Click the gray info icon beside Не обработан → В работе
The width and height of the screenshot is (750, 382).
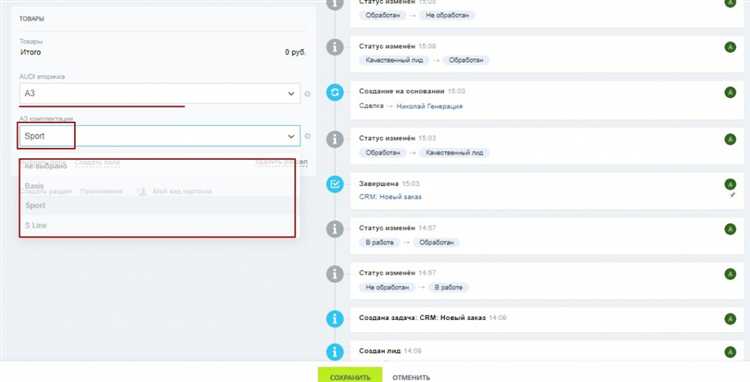[x=335, y=274]
